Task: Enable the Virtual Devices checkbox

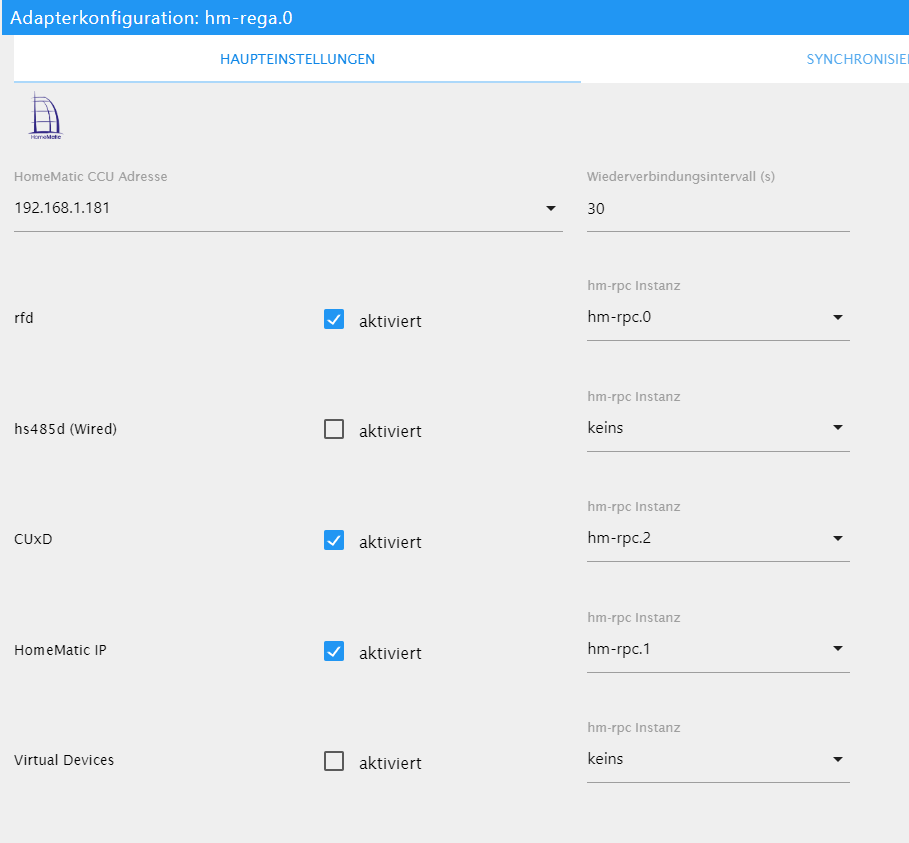Action: (x=334, y=762)
